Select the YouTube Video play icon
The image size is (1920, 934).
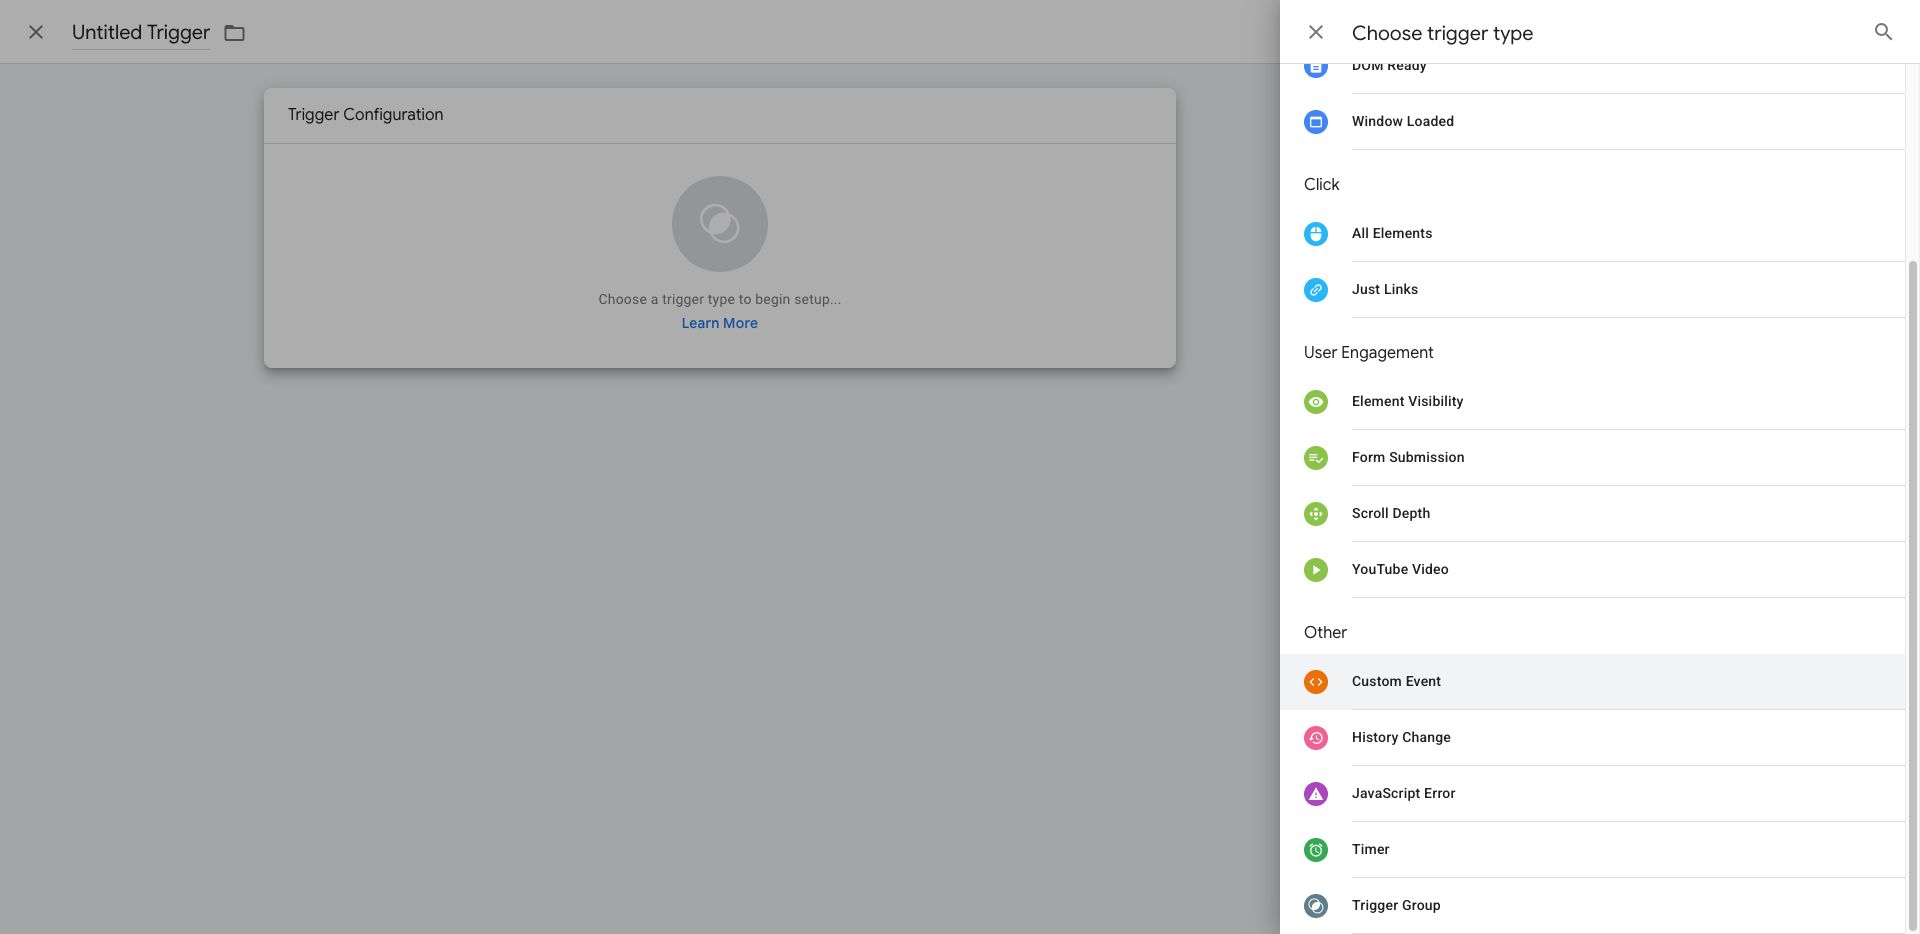tap(1316, 570)
